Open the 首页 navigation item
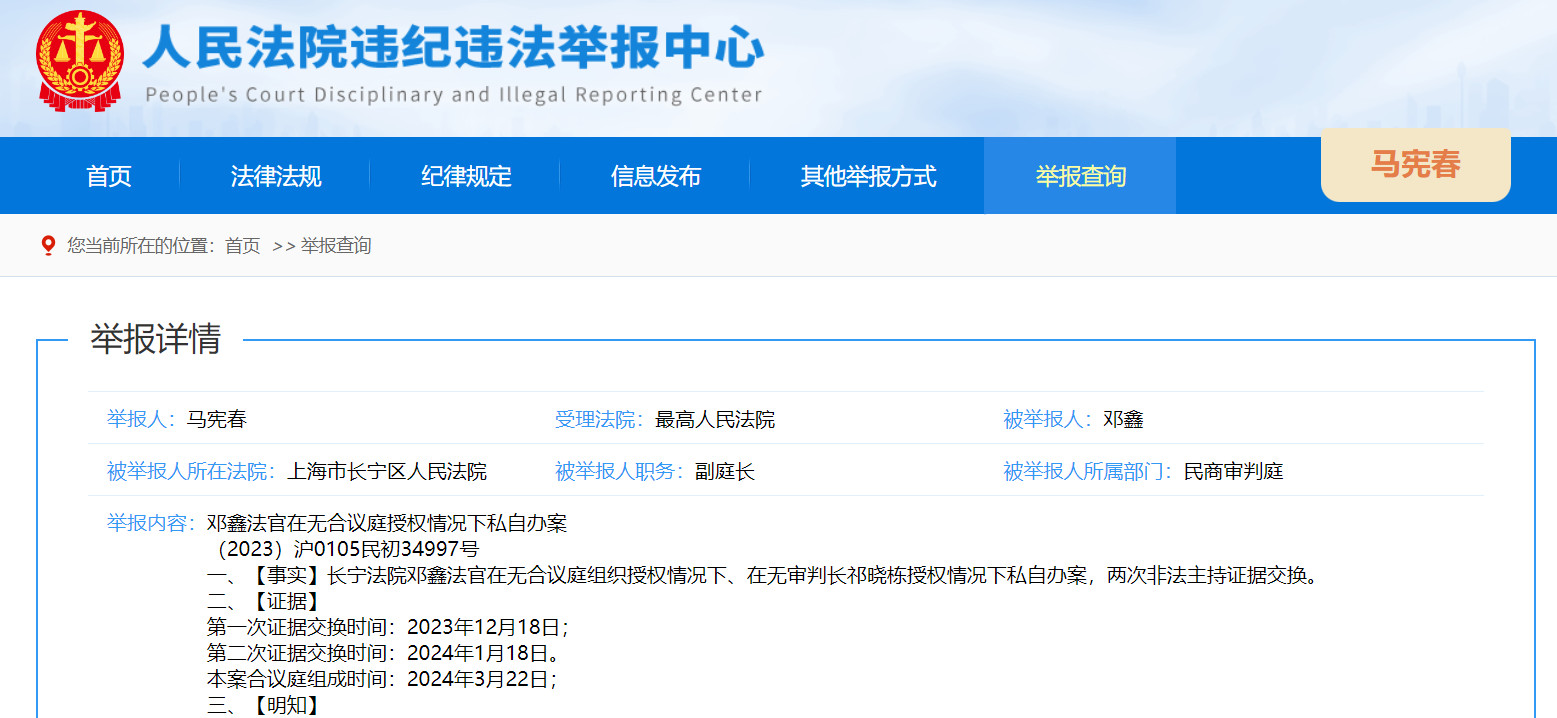The image size is (1557, 718). 108,175
